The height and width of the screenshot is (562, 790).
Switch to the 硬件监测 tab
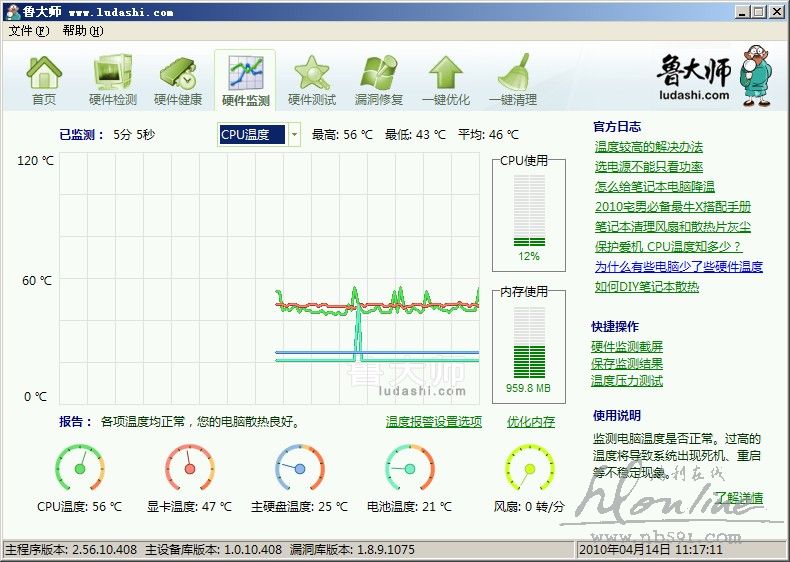pos(245,80)
